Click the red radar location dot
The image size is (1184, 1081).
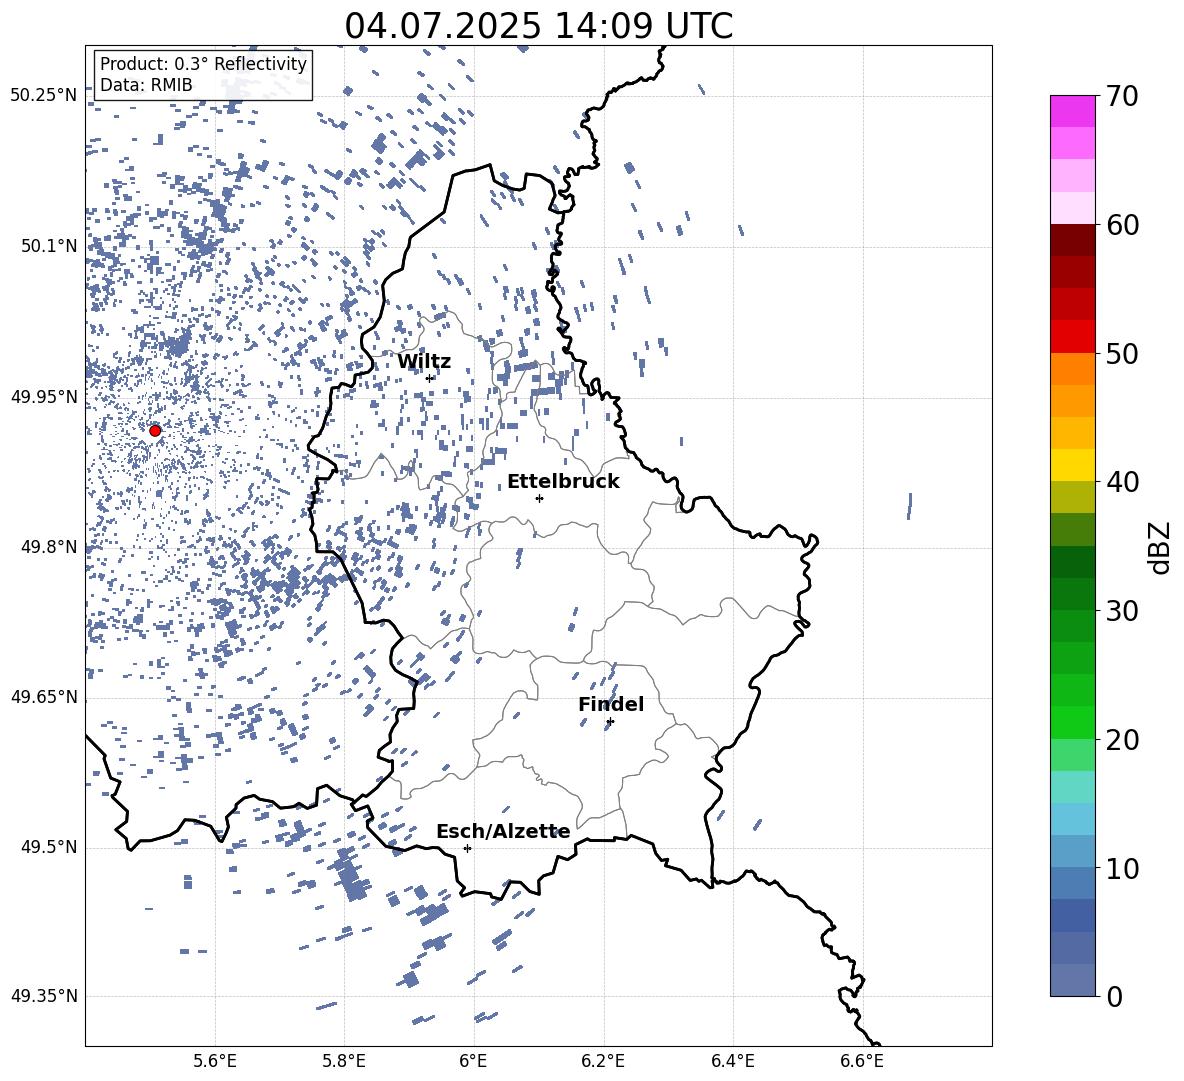155,430
